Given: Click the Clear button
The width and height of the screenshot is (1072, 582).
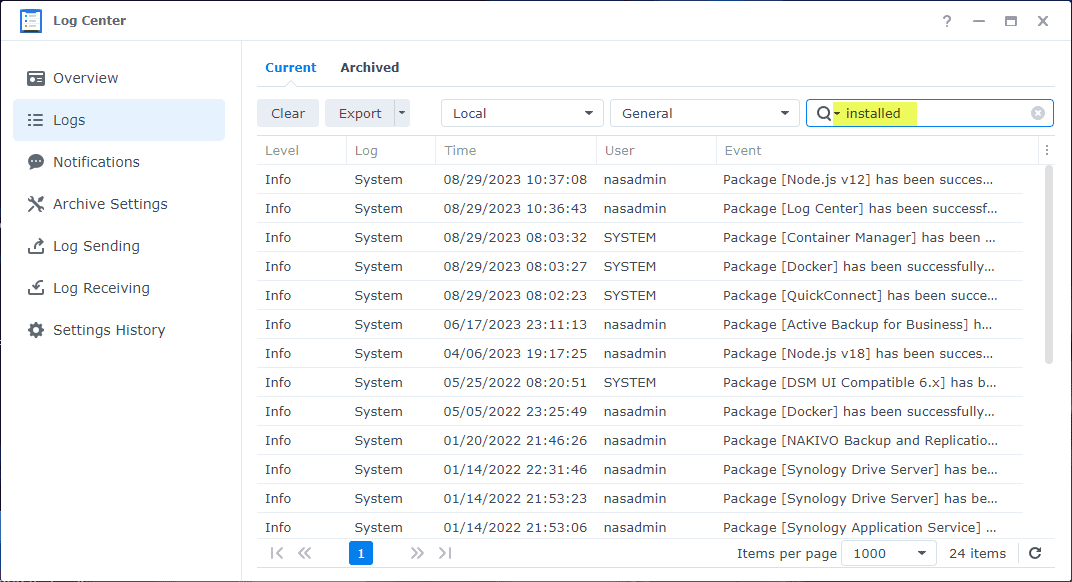Looking at the screenshot, I should (288, 113).
